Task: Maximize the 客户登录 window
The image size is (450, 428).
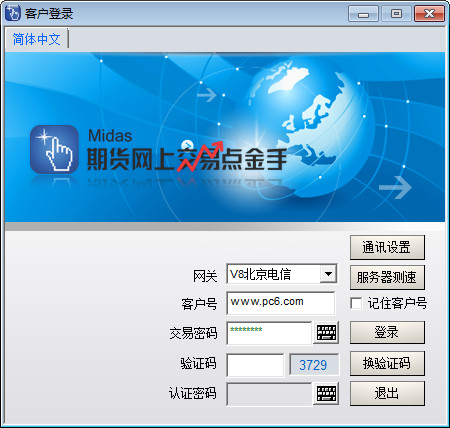Action: 396,14
